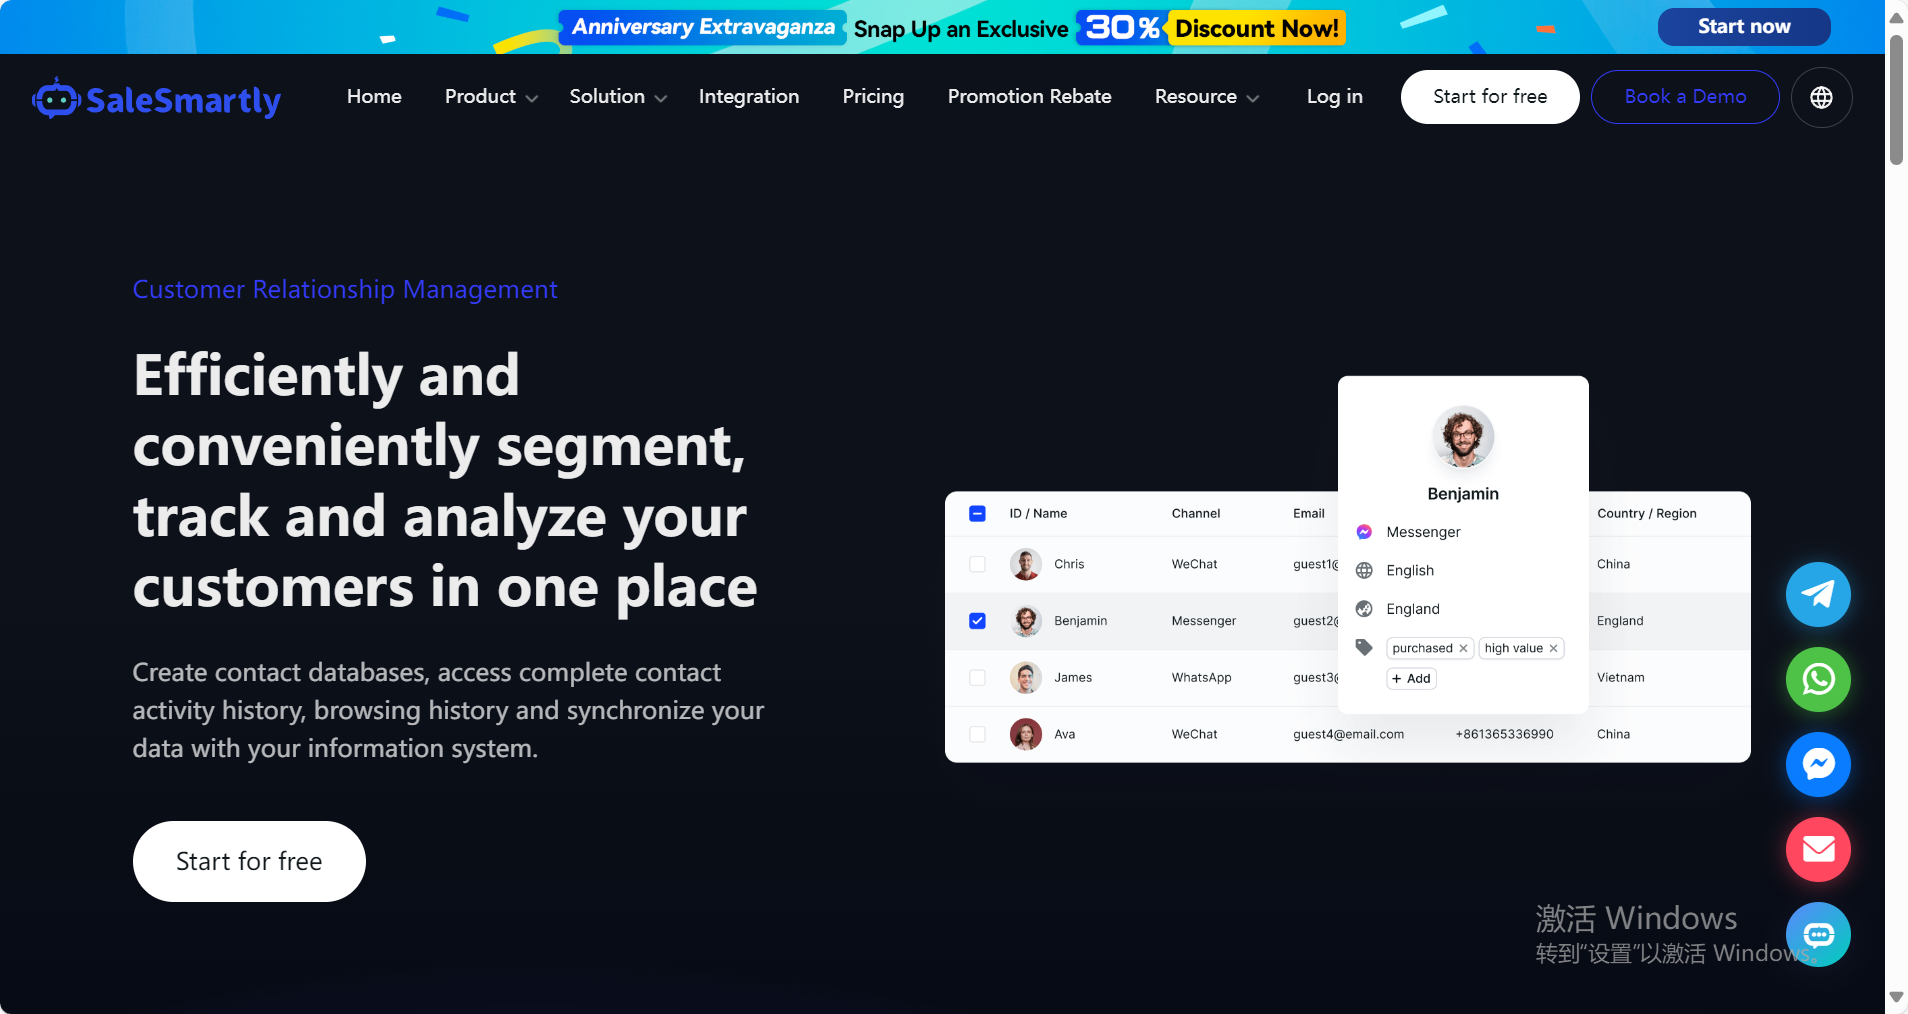Expand the Product dropdown menu
The height and width of the screenshot is (1014, 1908).
point(491,97)
